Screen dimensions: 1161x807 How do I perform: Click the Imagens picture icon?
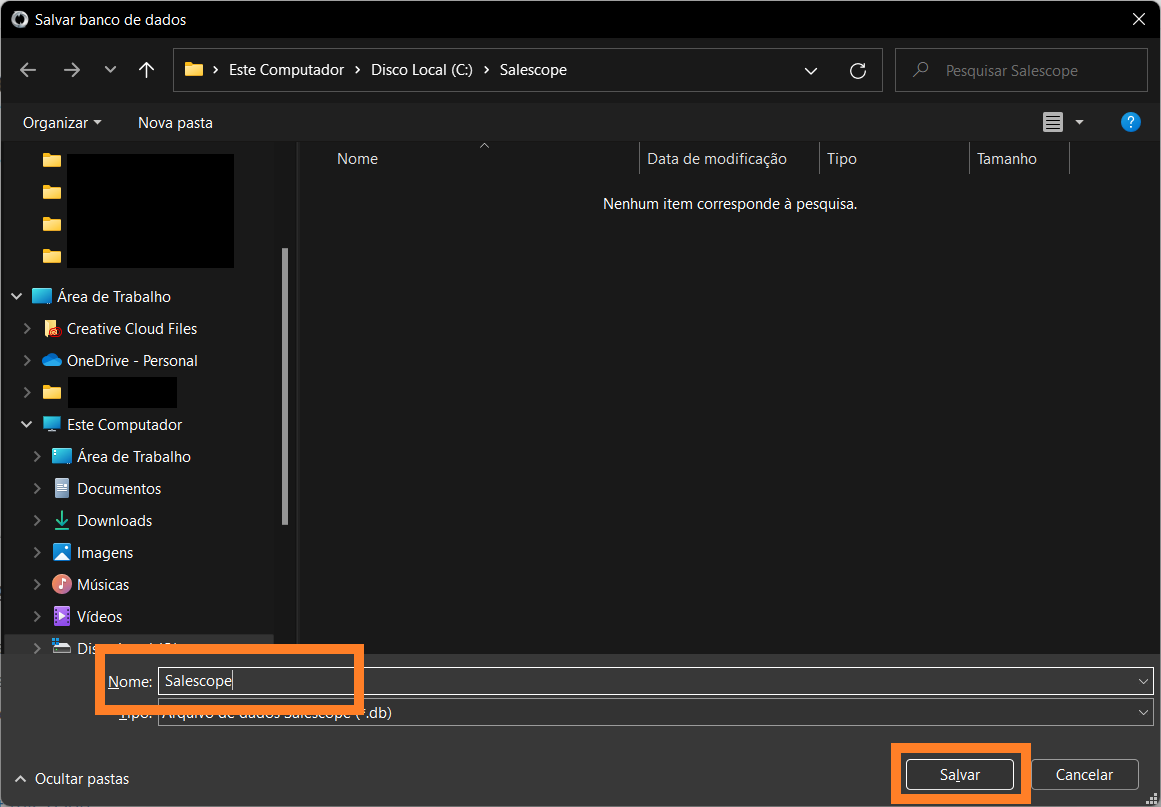tap(62, 552)
